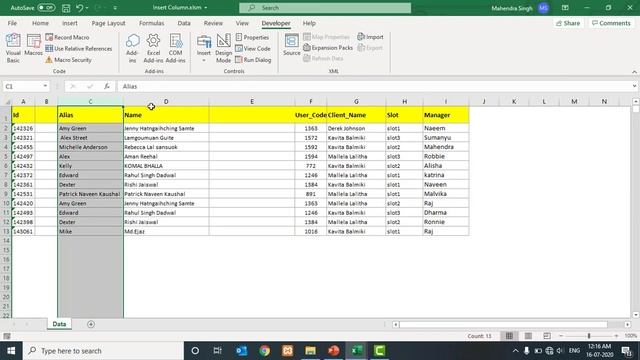Open PowerPoint from the taskbar
Viewport: 640px width, 360px height.
333,351
